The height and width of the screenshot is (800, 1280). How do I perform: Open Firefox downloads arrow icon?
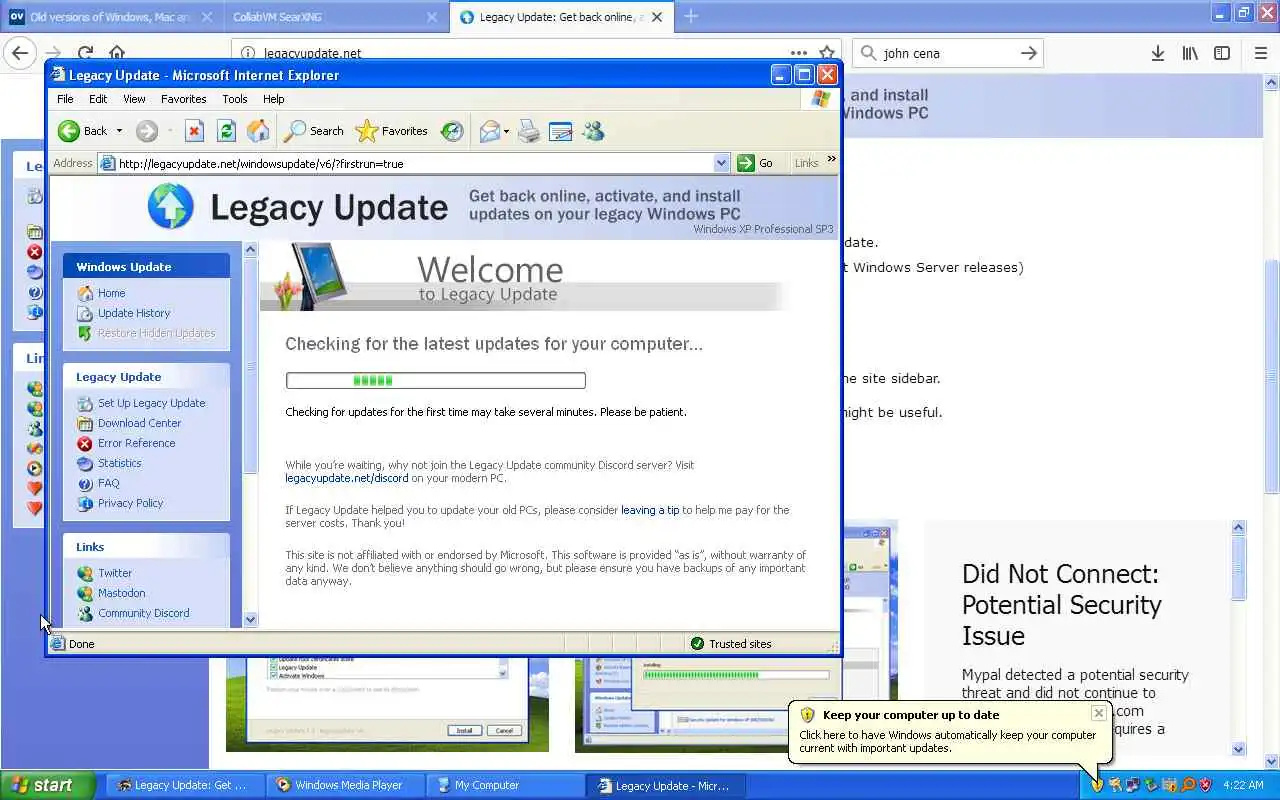1157,53
